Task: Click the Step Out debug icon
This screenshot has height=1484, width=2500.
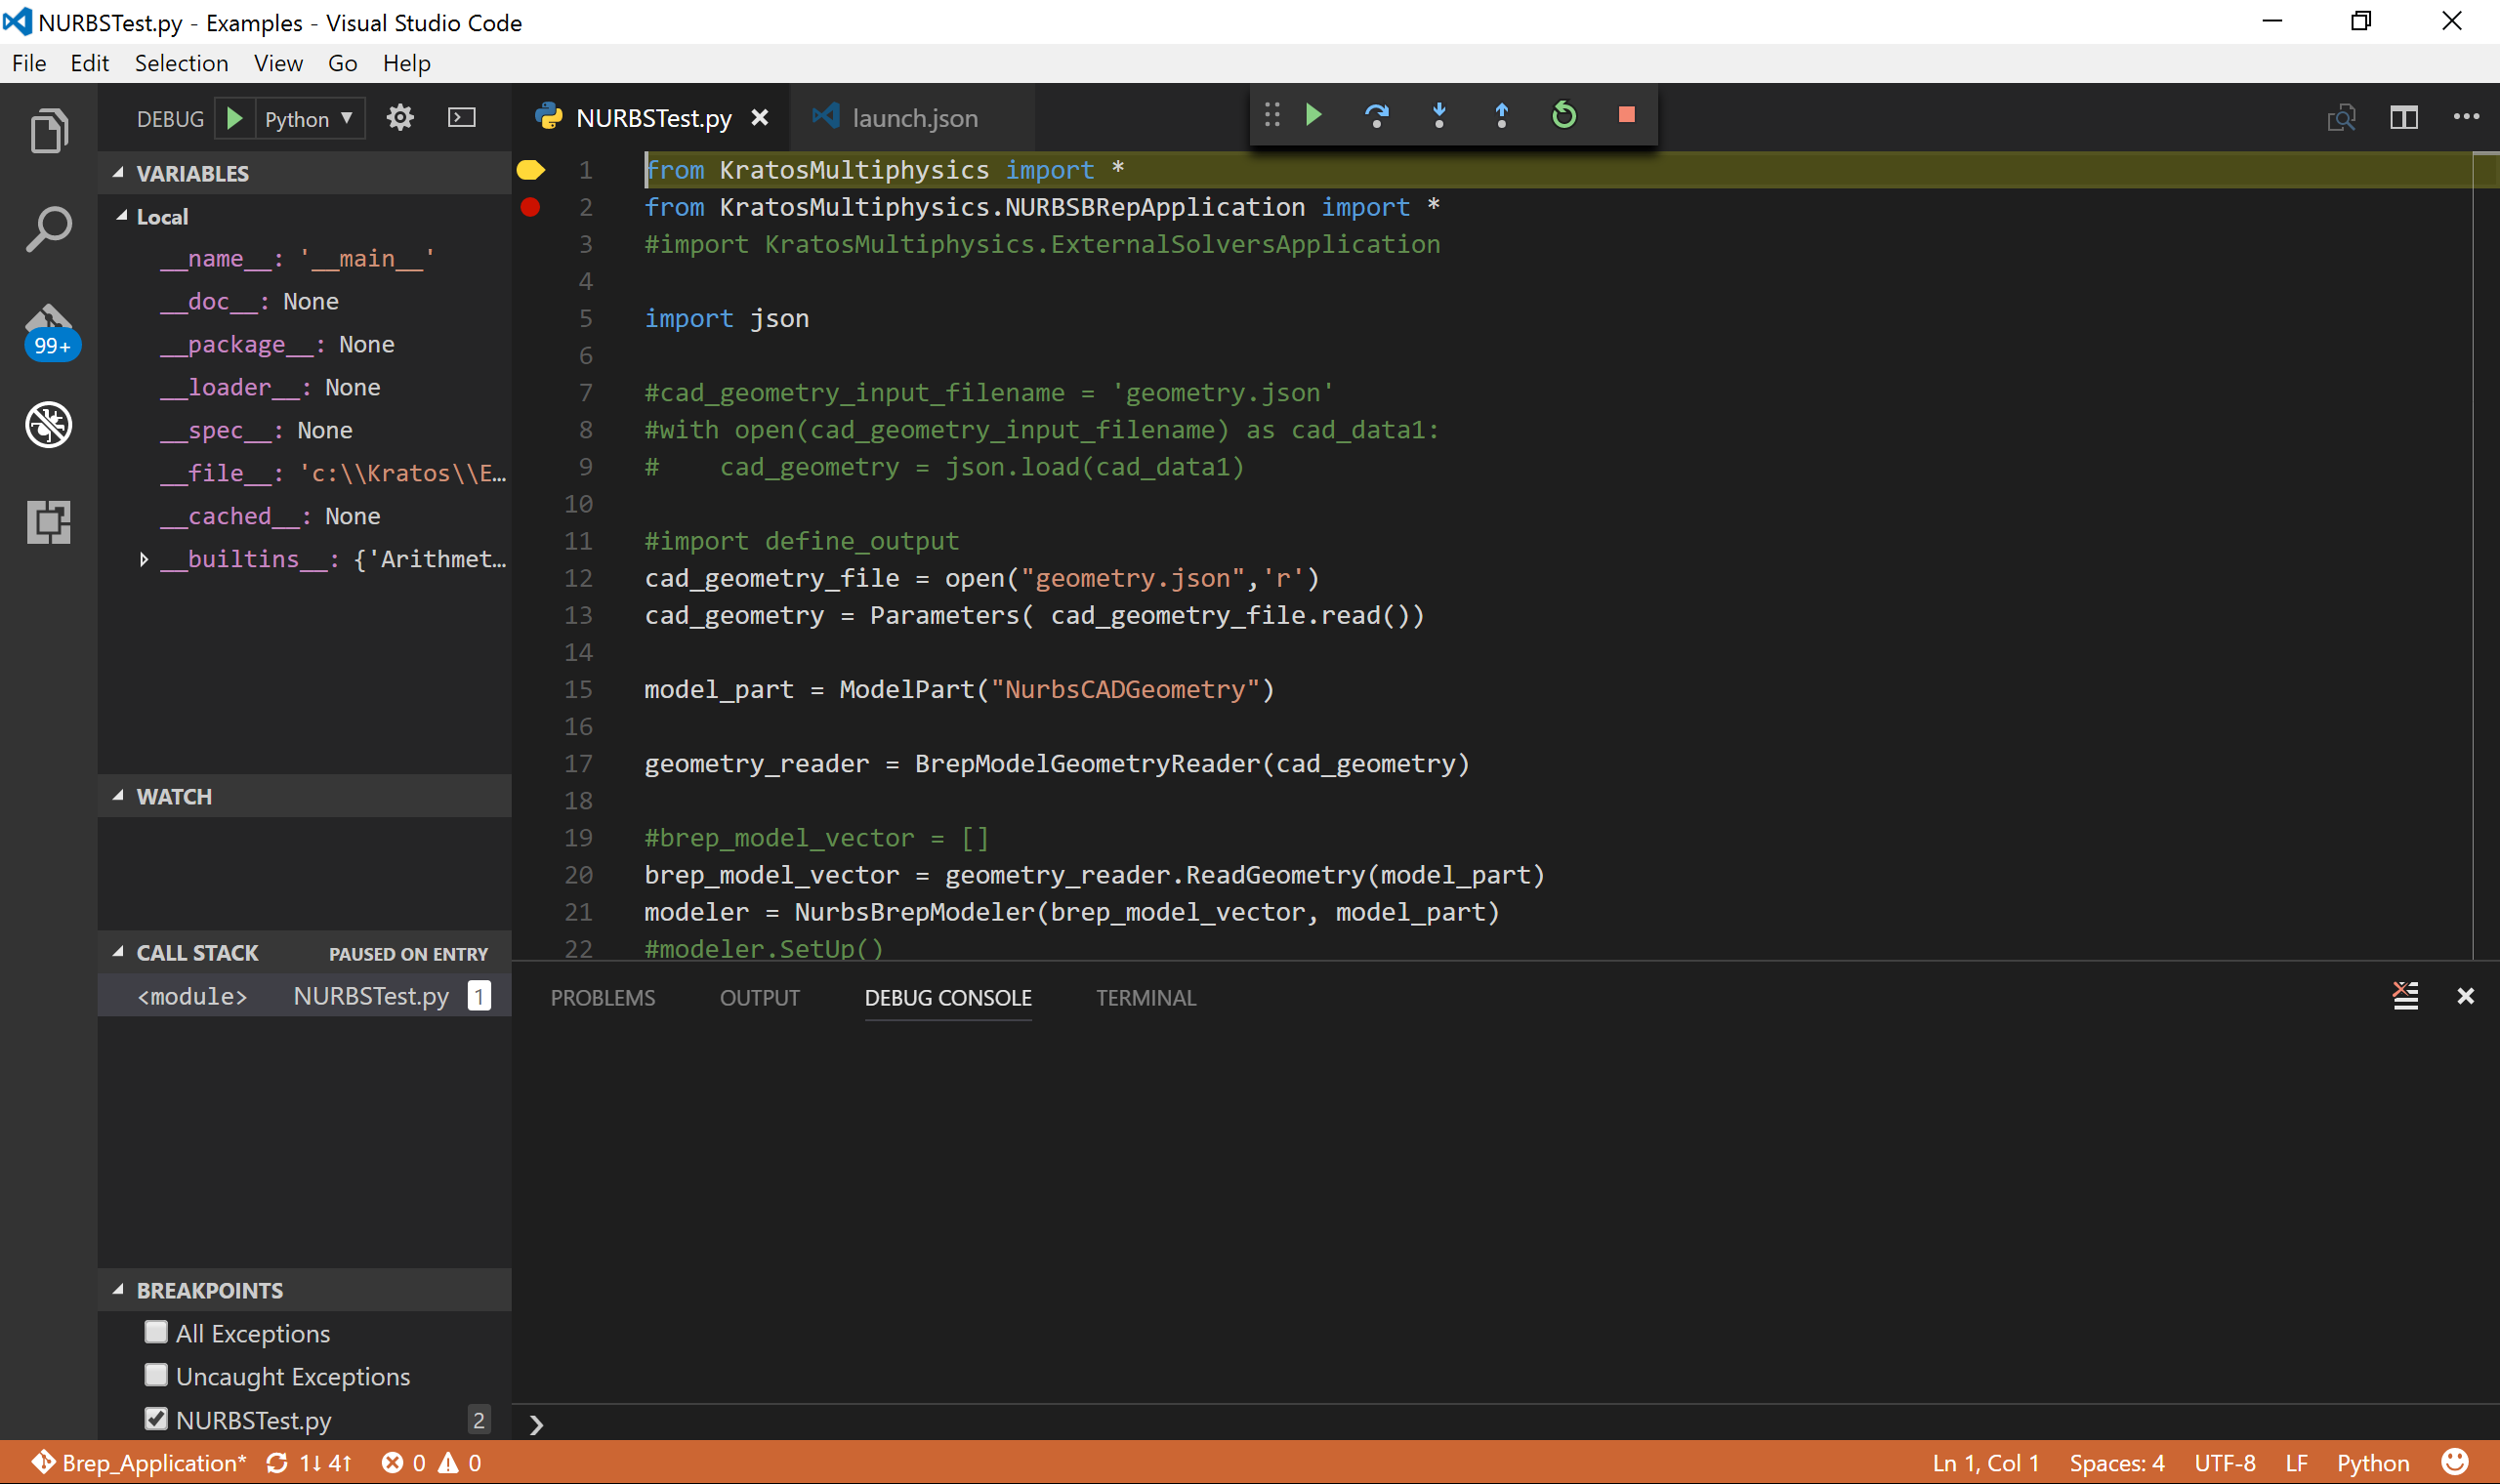Action: click(1501, 116)
